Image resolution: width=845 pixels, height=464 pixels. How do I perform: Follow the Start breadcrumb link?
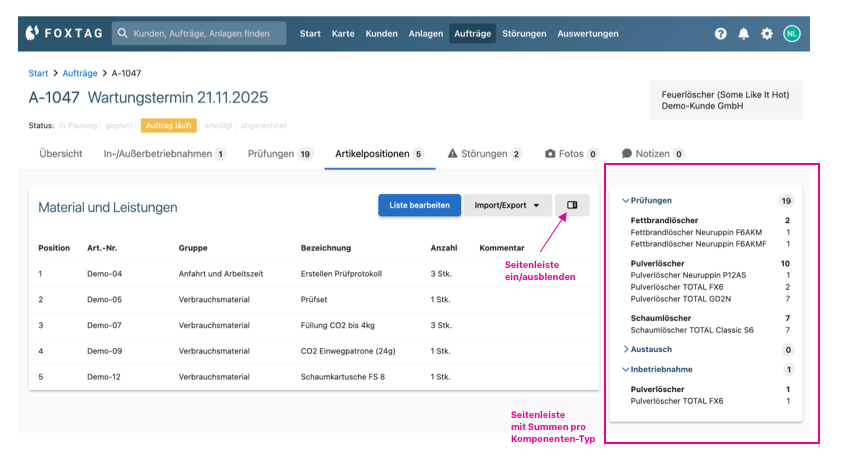point(38,73)
